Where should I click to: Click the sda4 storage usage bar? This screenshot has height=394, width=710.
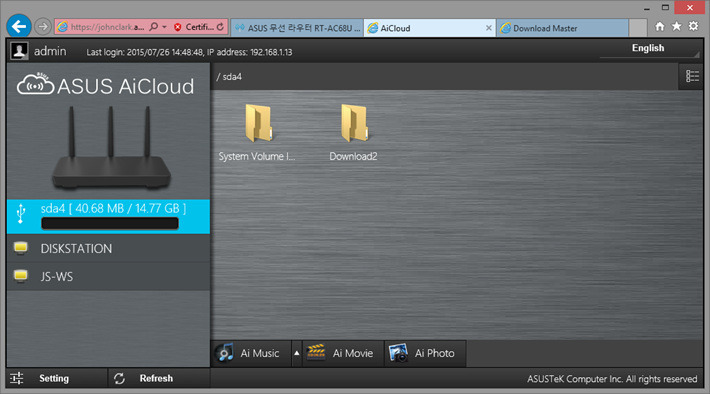110,223
